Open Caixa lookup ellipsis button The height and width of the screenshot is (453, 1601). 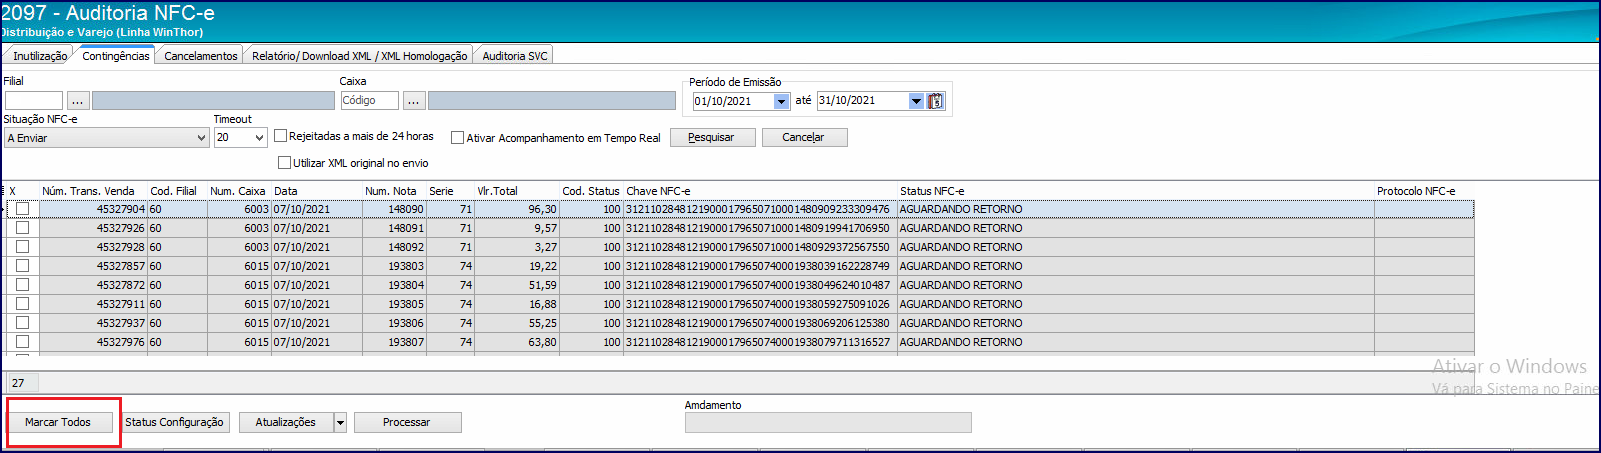click(x=413, y=101)
